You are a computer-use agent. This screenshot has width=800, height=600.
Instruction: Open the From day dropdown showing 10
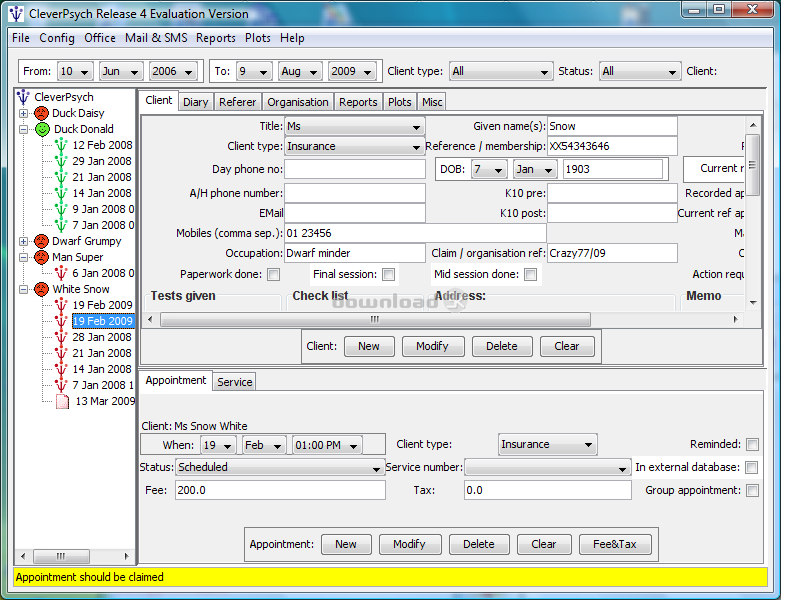pyautogui.click(x=75, y=71)
